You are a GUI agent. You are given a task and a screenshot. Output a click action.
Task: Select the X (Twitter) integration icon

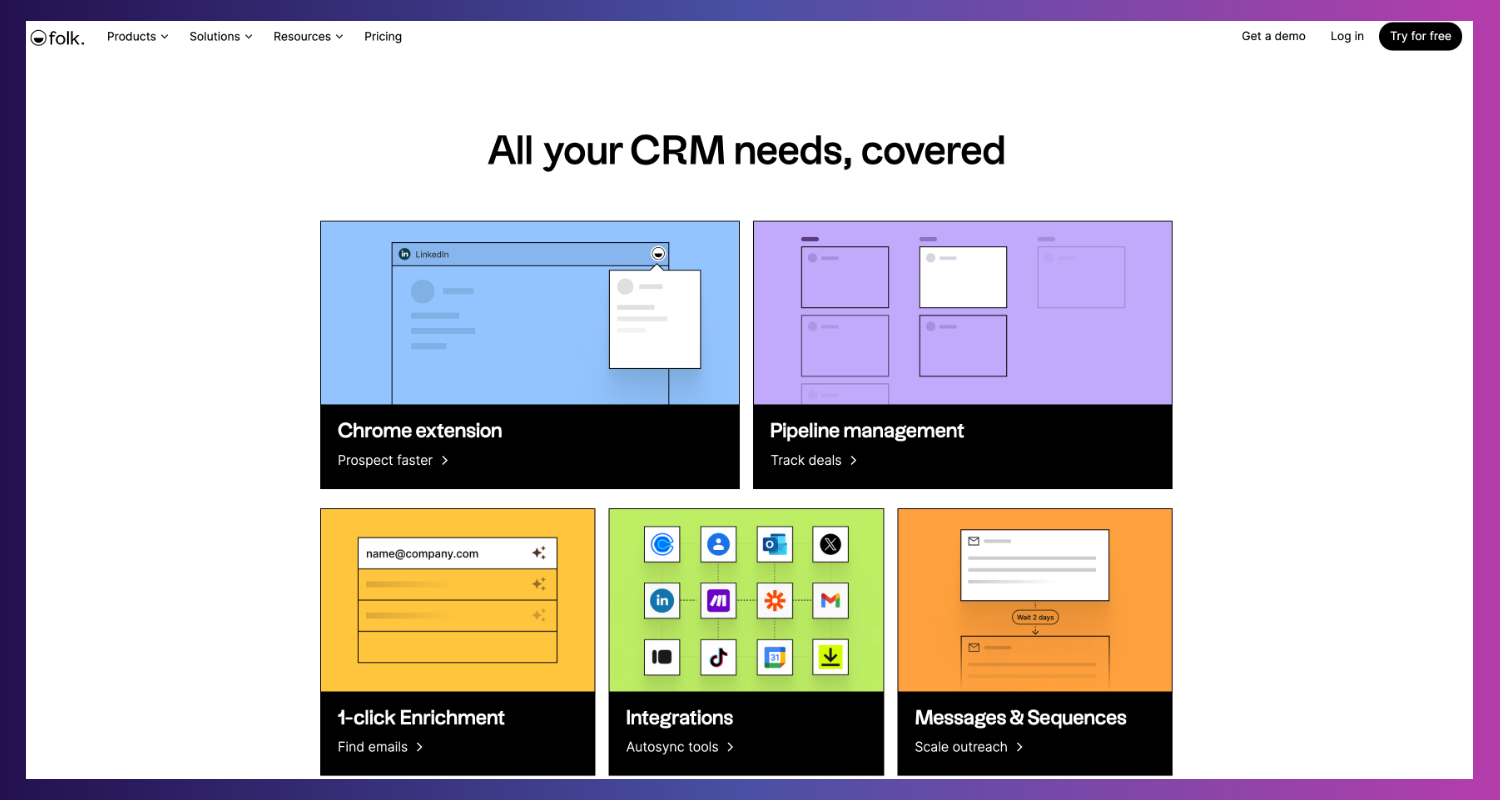pyautogui.click(x=830, y=544)
